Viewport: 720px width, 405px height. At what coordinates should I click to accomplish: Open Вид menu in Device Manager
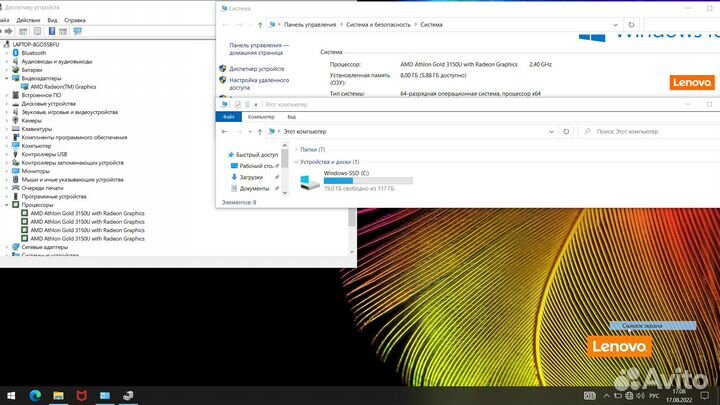52,20
